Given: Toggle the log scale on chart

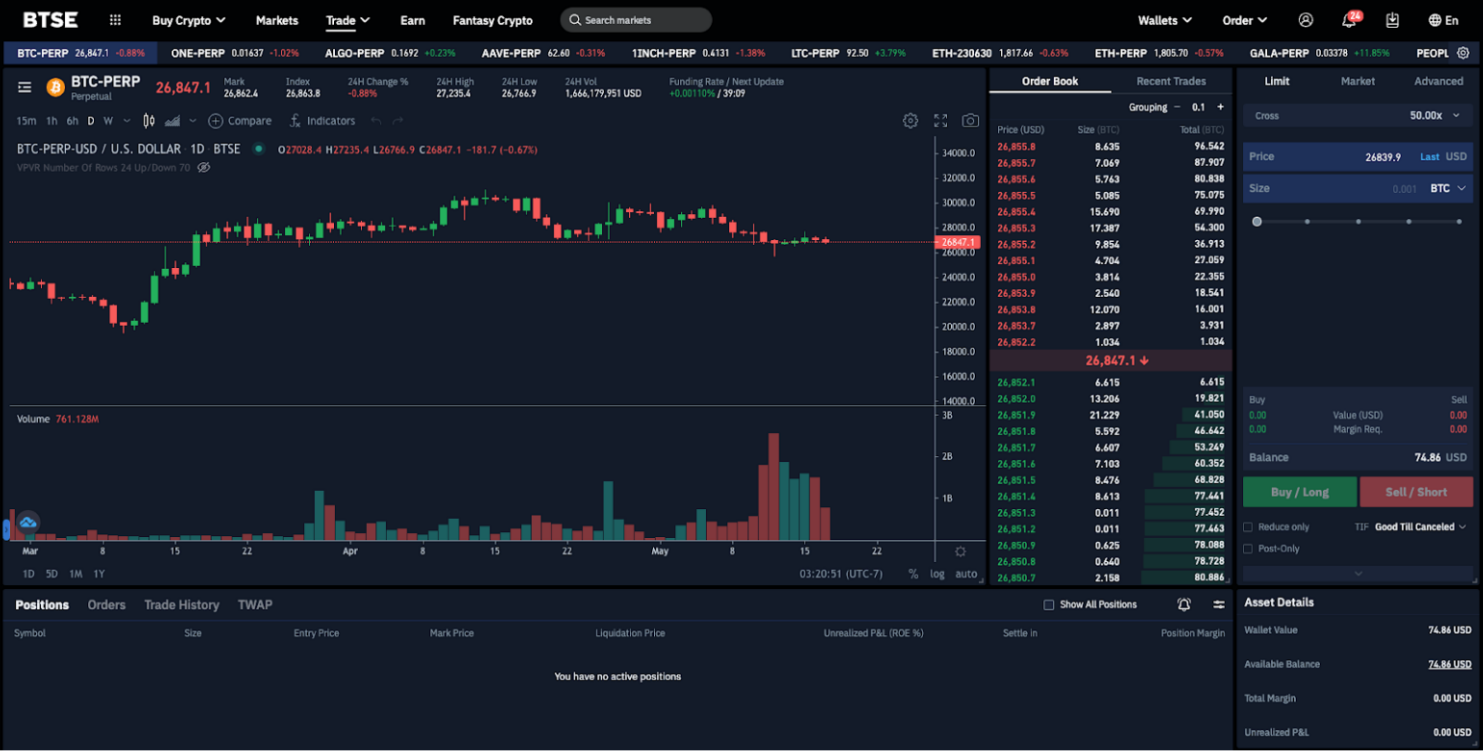Looking at the screenshot, I should 937,574.
